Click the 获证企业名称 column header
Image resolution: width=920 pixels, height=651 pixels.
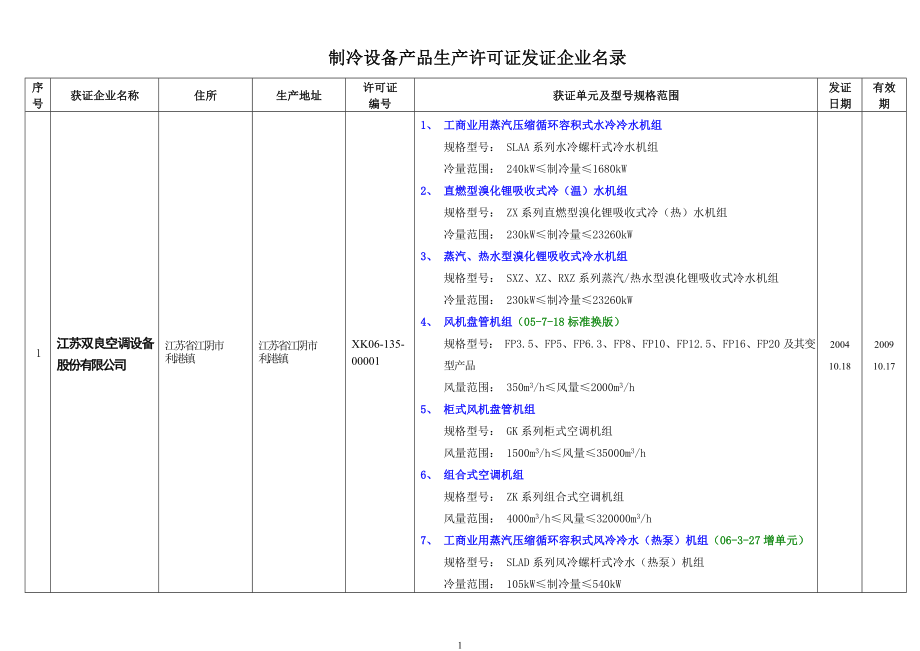104,96
